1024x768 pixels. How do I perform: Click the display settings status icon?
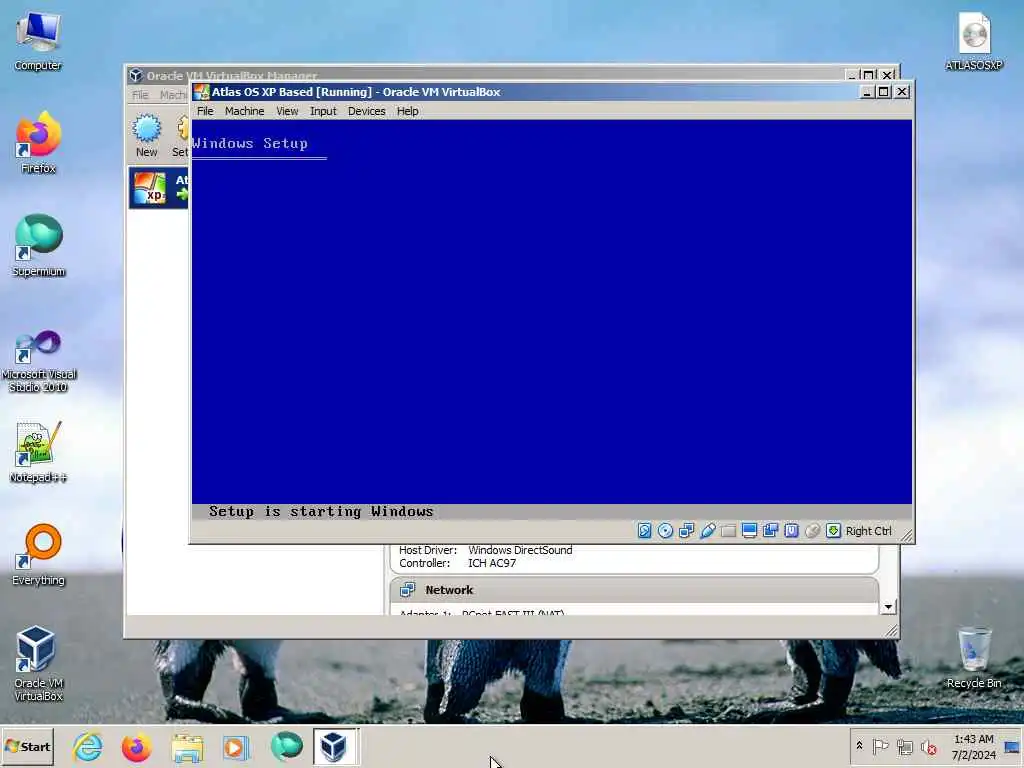pyautogui.click(x=749, y=531)
